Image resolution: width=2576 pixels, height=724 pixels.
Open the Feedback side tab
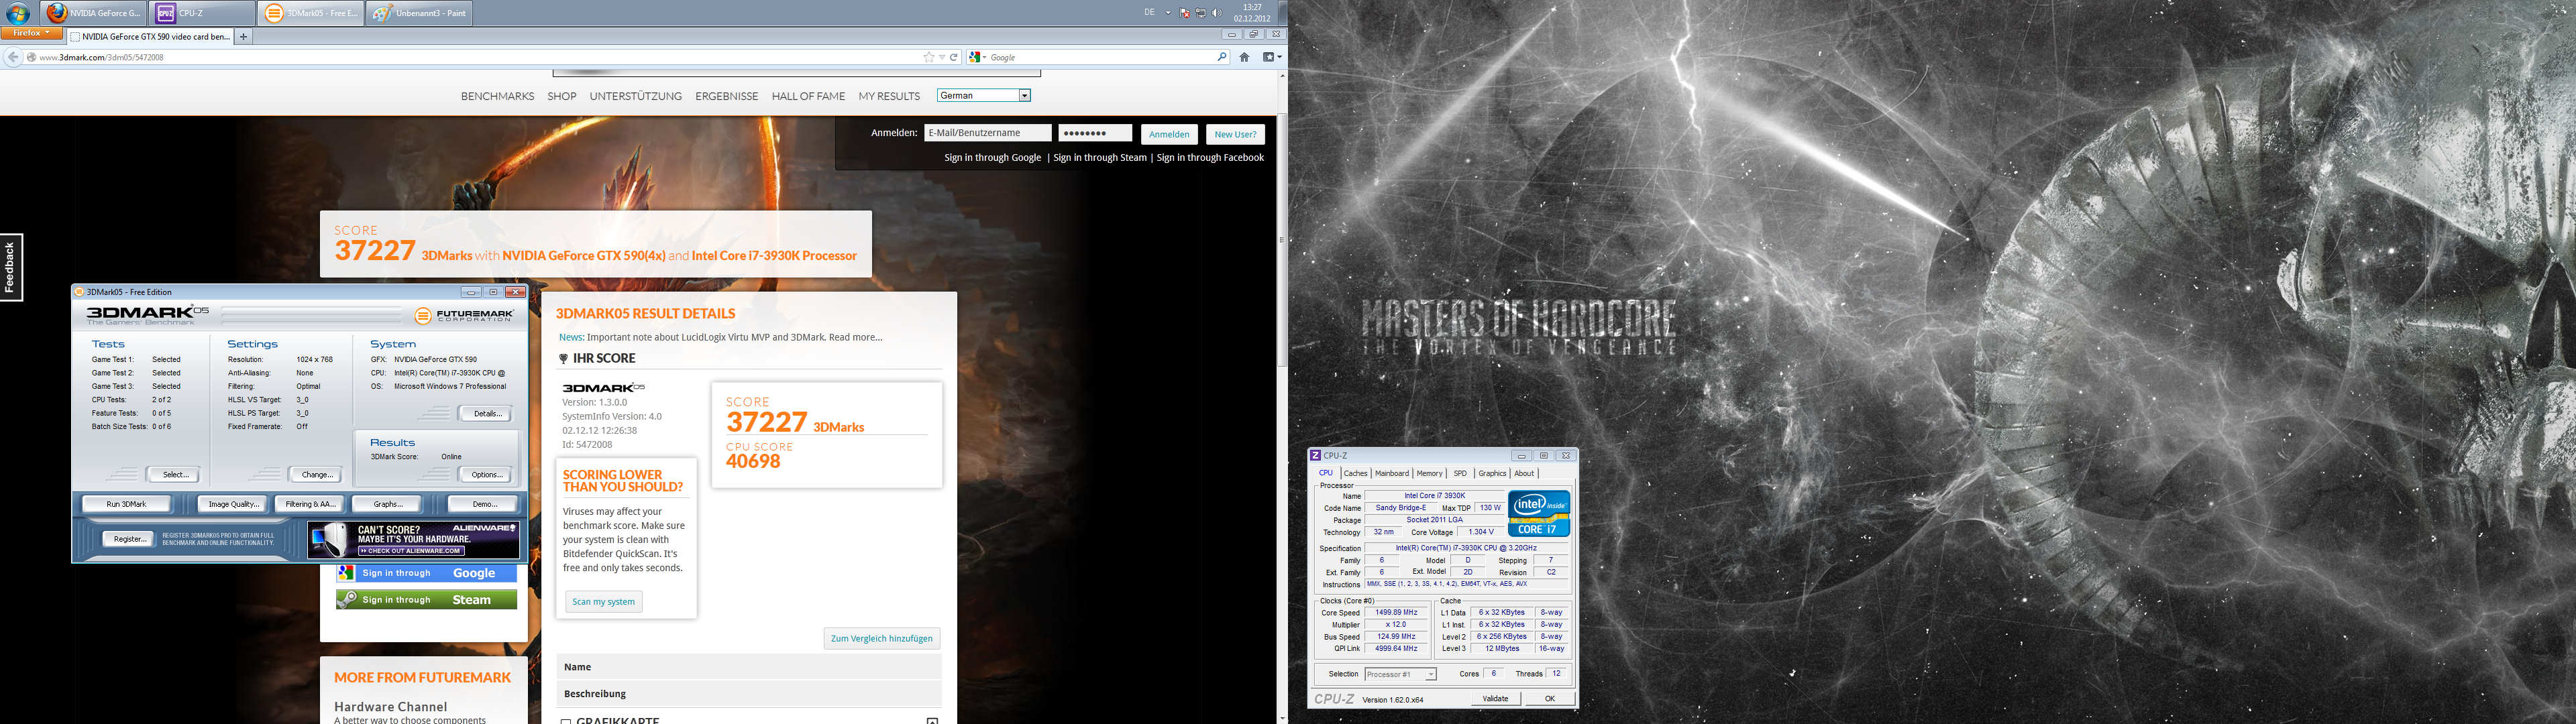[x=10, y=267]
